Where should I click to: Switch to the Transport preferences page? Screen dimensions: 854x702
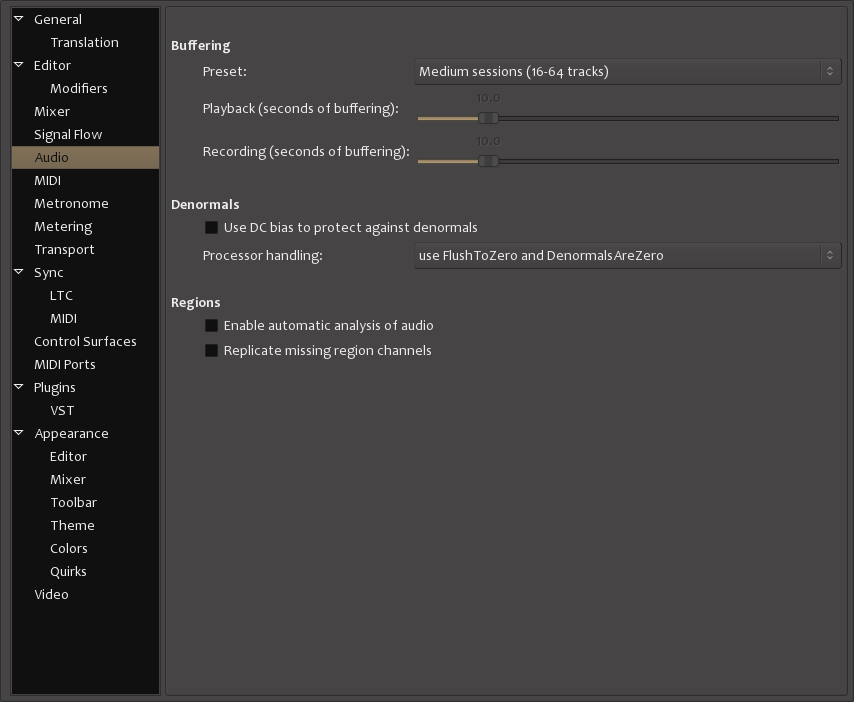[64, 249]
